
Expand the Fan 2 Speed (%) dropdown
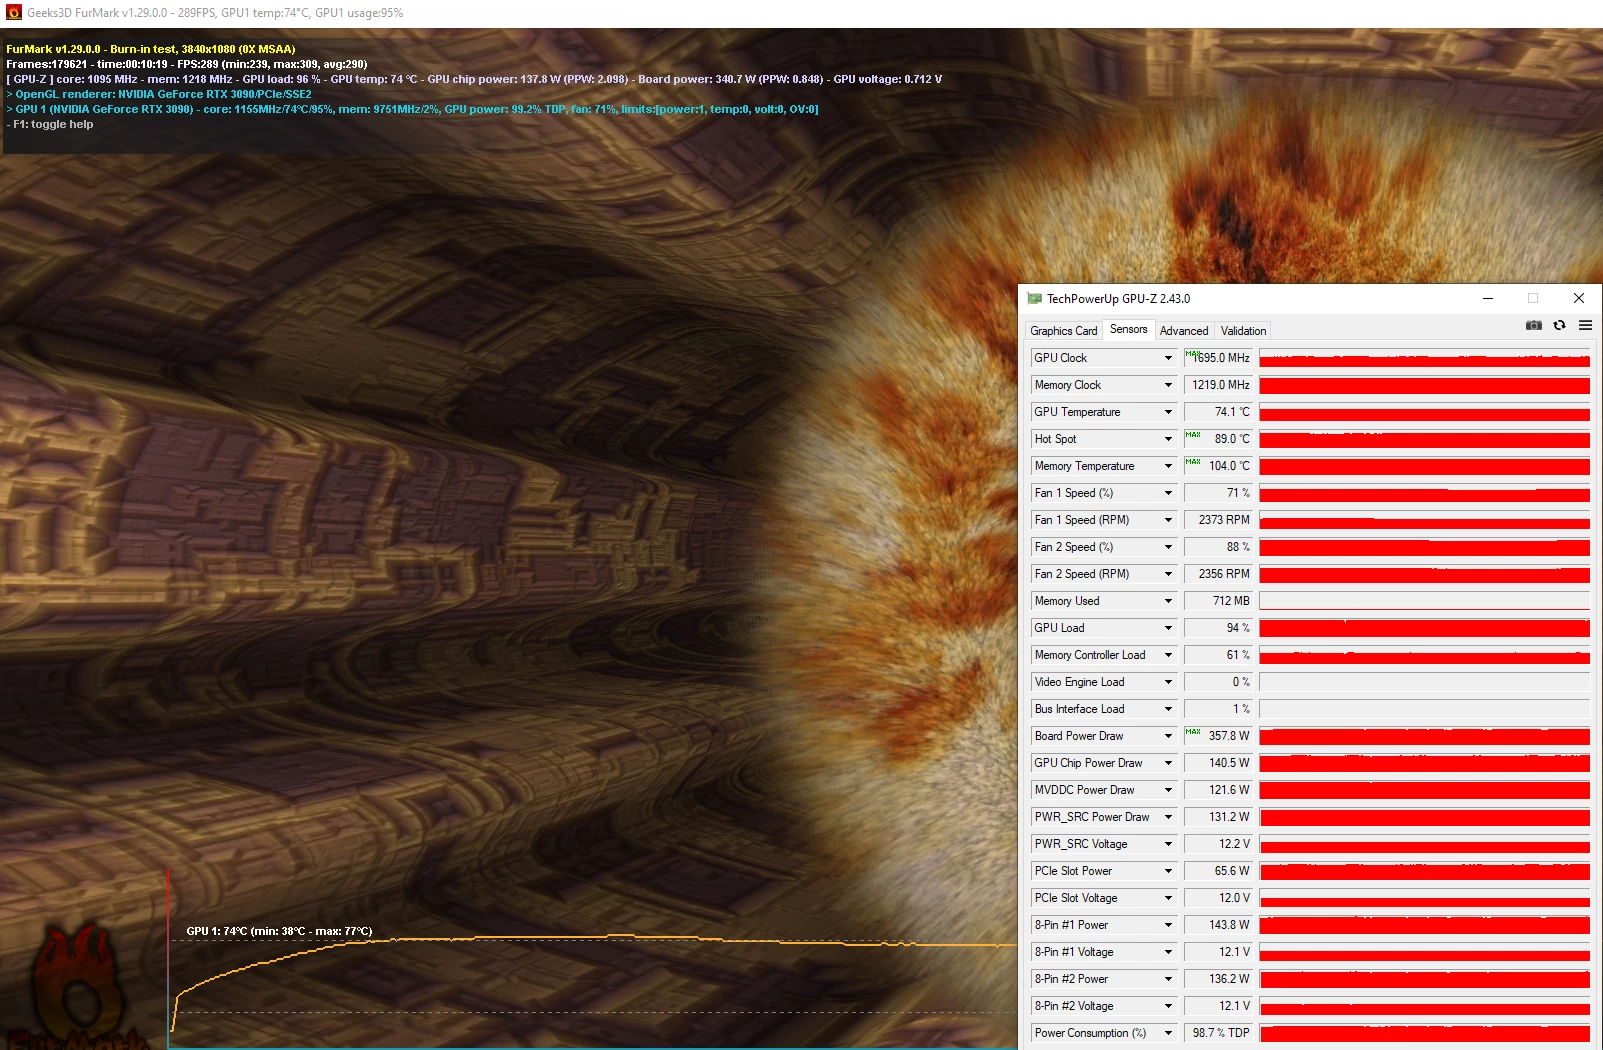point(1168,547)
